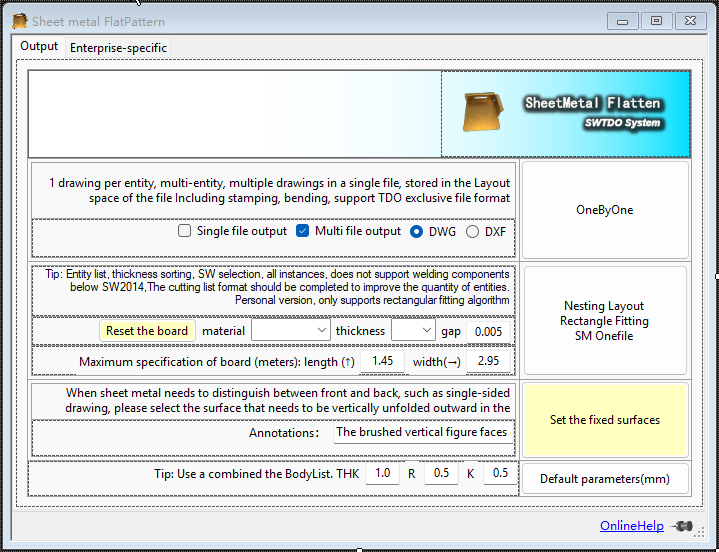Click the gap value input field
The image size is (719, 552).
[489, 331]
